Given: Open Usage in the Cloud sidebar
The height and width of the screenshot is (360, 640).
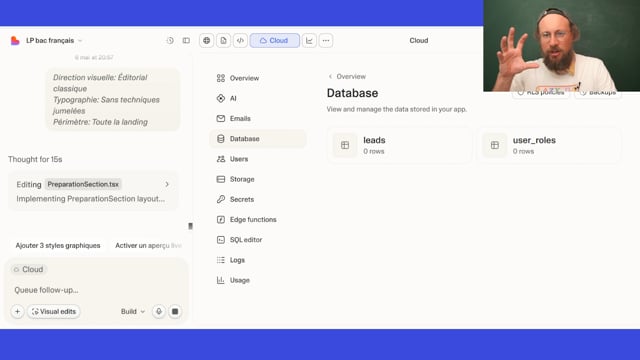Looking at the screenshot, I should pos(258,280).
